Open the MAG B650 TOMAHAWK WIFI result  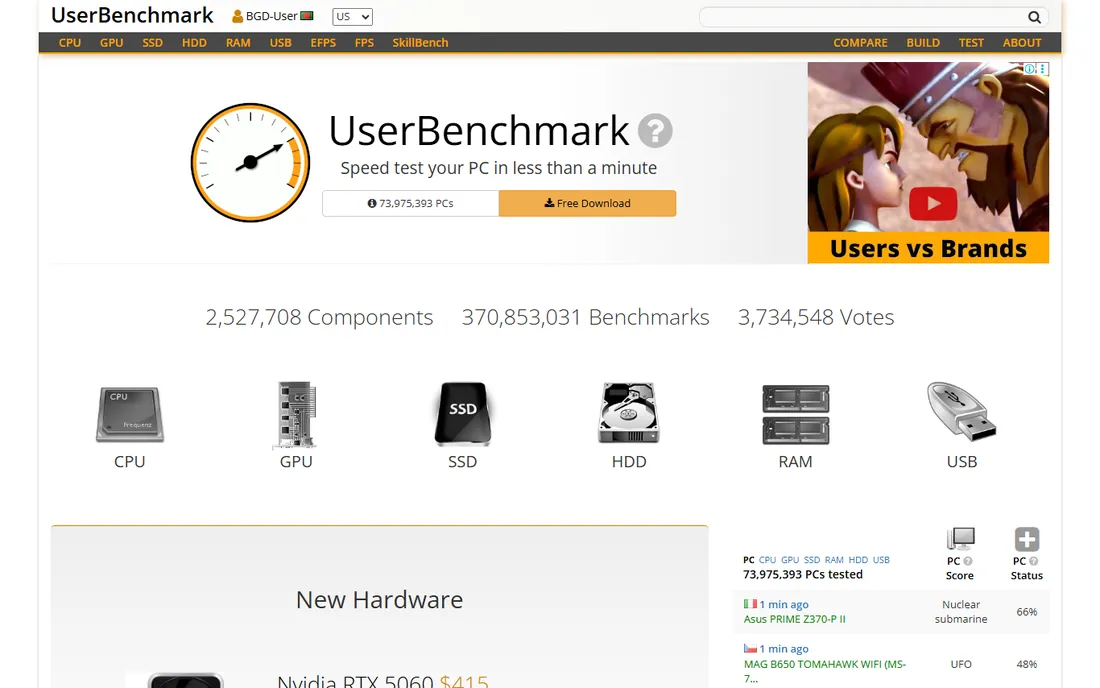tap(824, 670)
